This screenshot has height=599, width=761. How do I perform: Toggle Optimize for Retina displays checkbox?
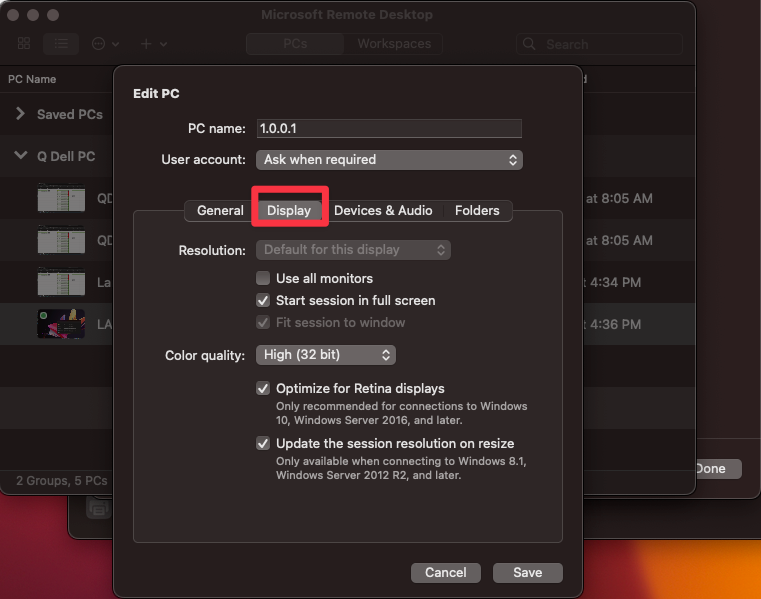coord(263,388)
